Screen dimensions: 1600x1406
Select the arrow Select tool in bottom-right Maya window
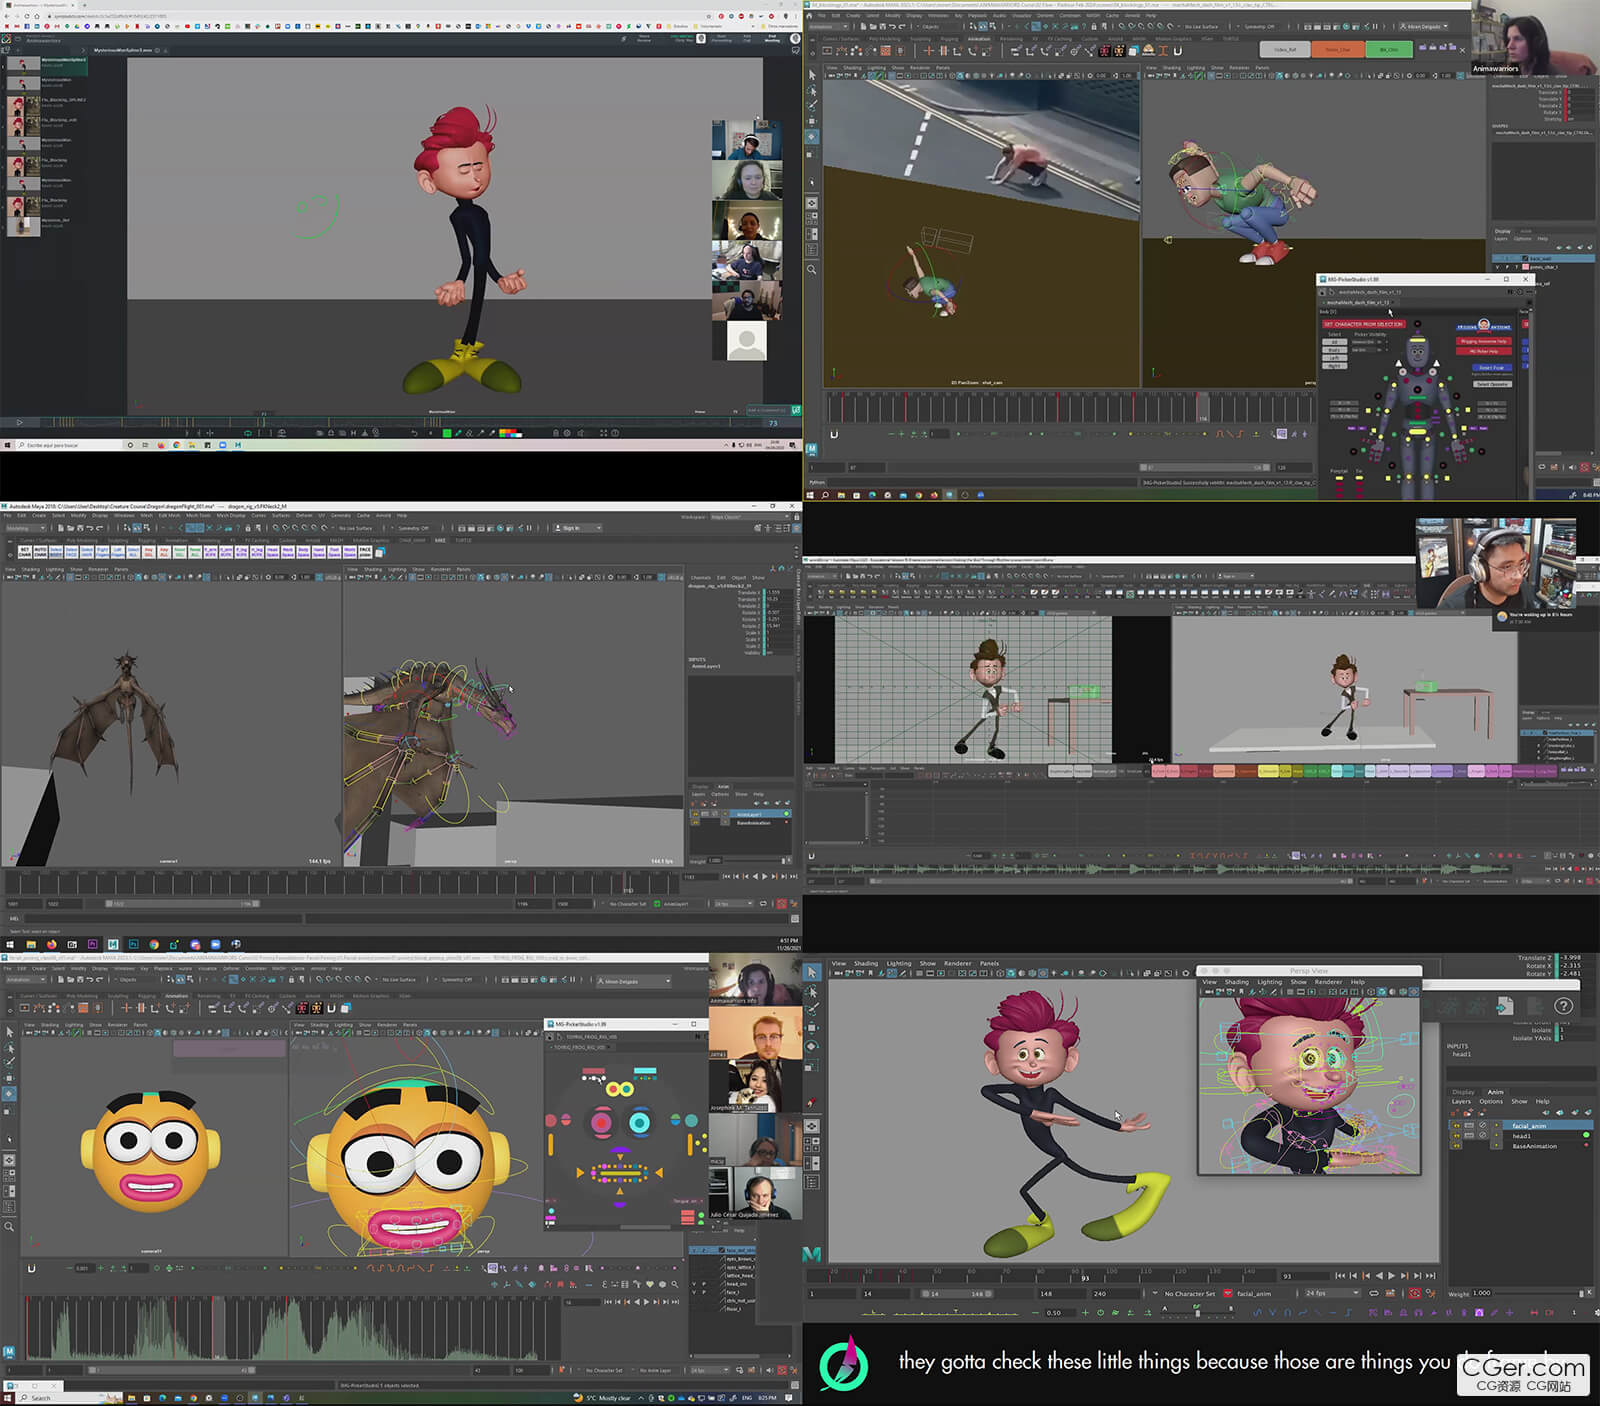(x=812, y=973)
